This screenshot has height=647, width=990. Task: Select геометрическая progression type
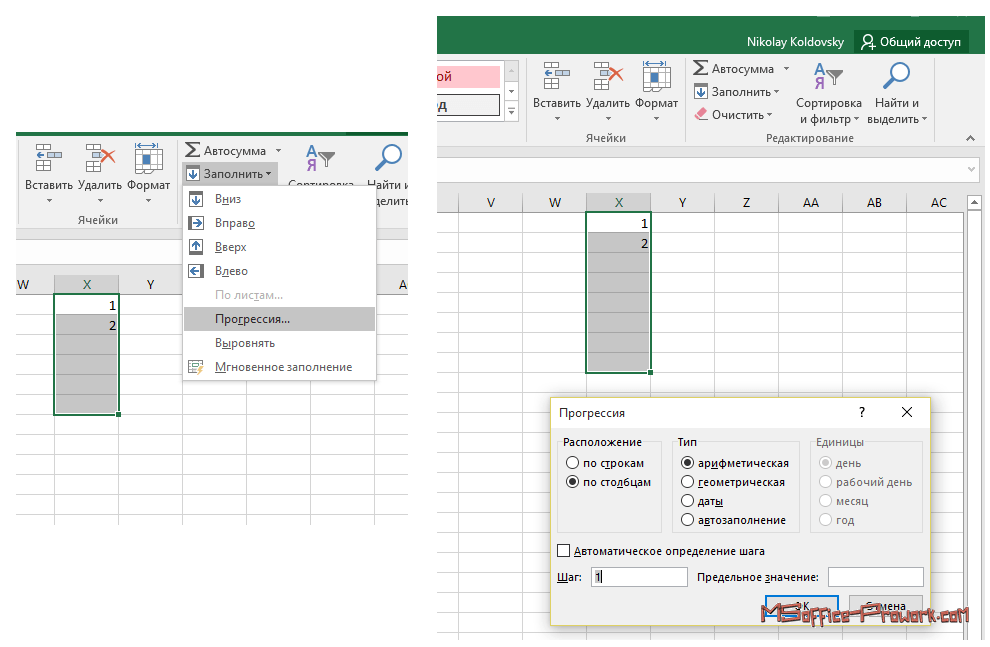coord(688,482)
